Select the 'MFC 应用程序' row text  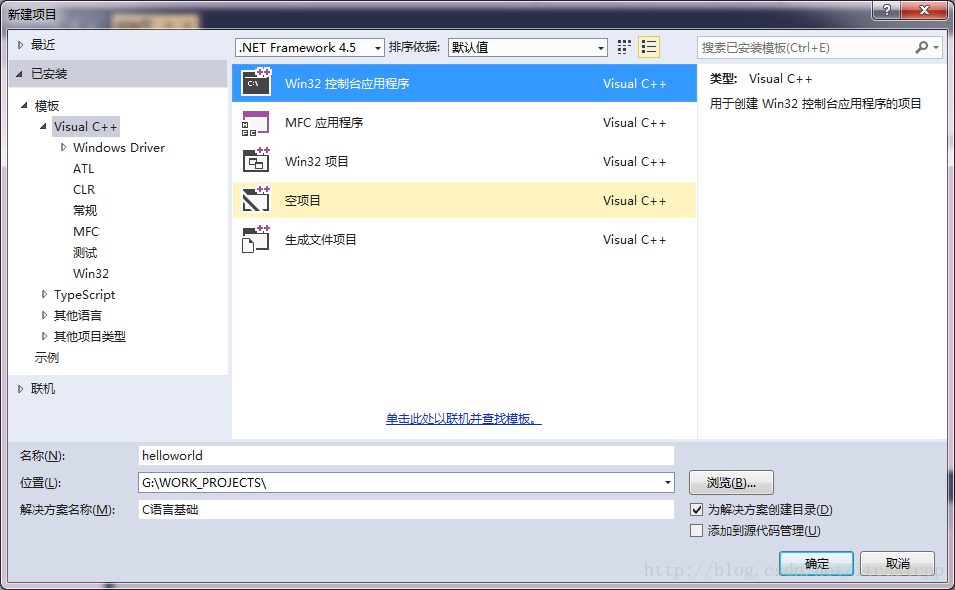pyautogui.click(x=324, y=122)
